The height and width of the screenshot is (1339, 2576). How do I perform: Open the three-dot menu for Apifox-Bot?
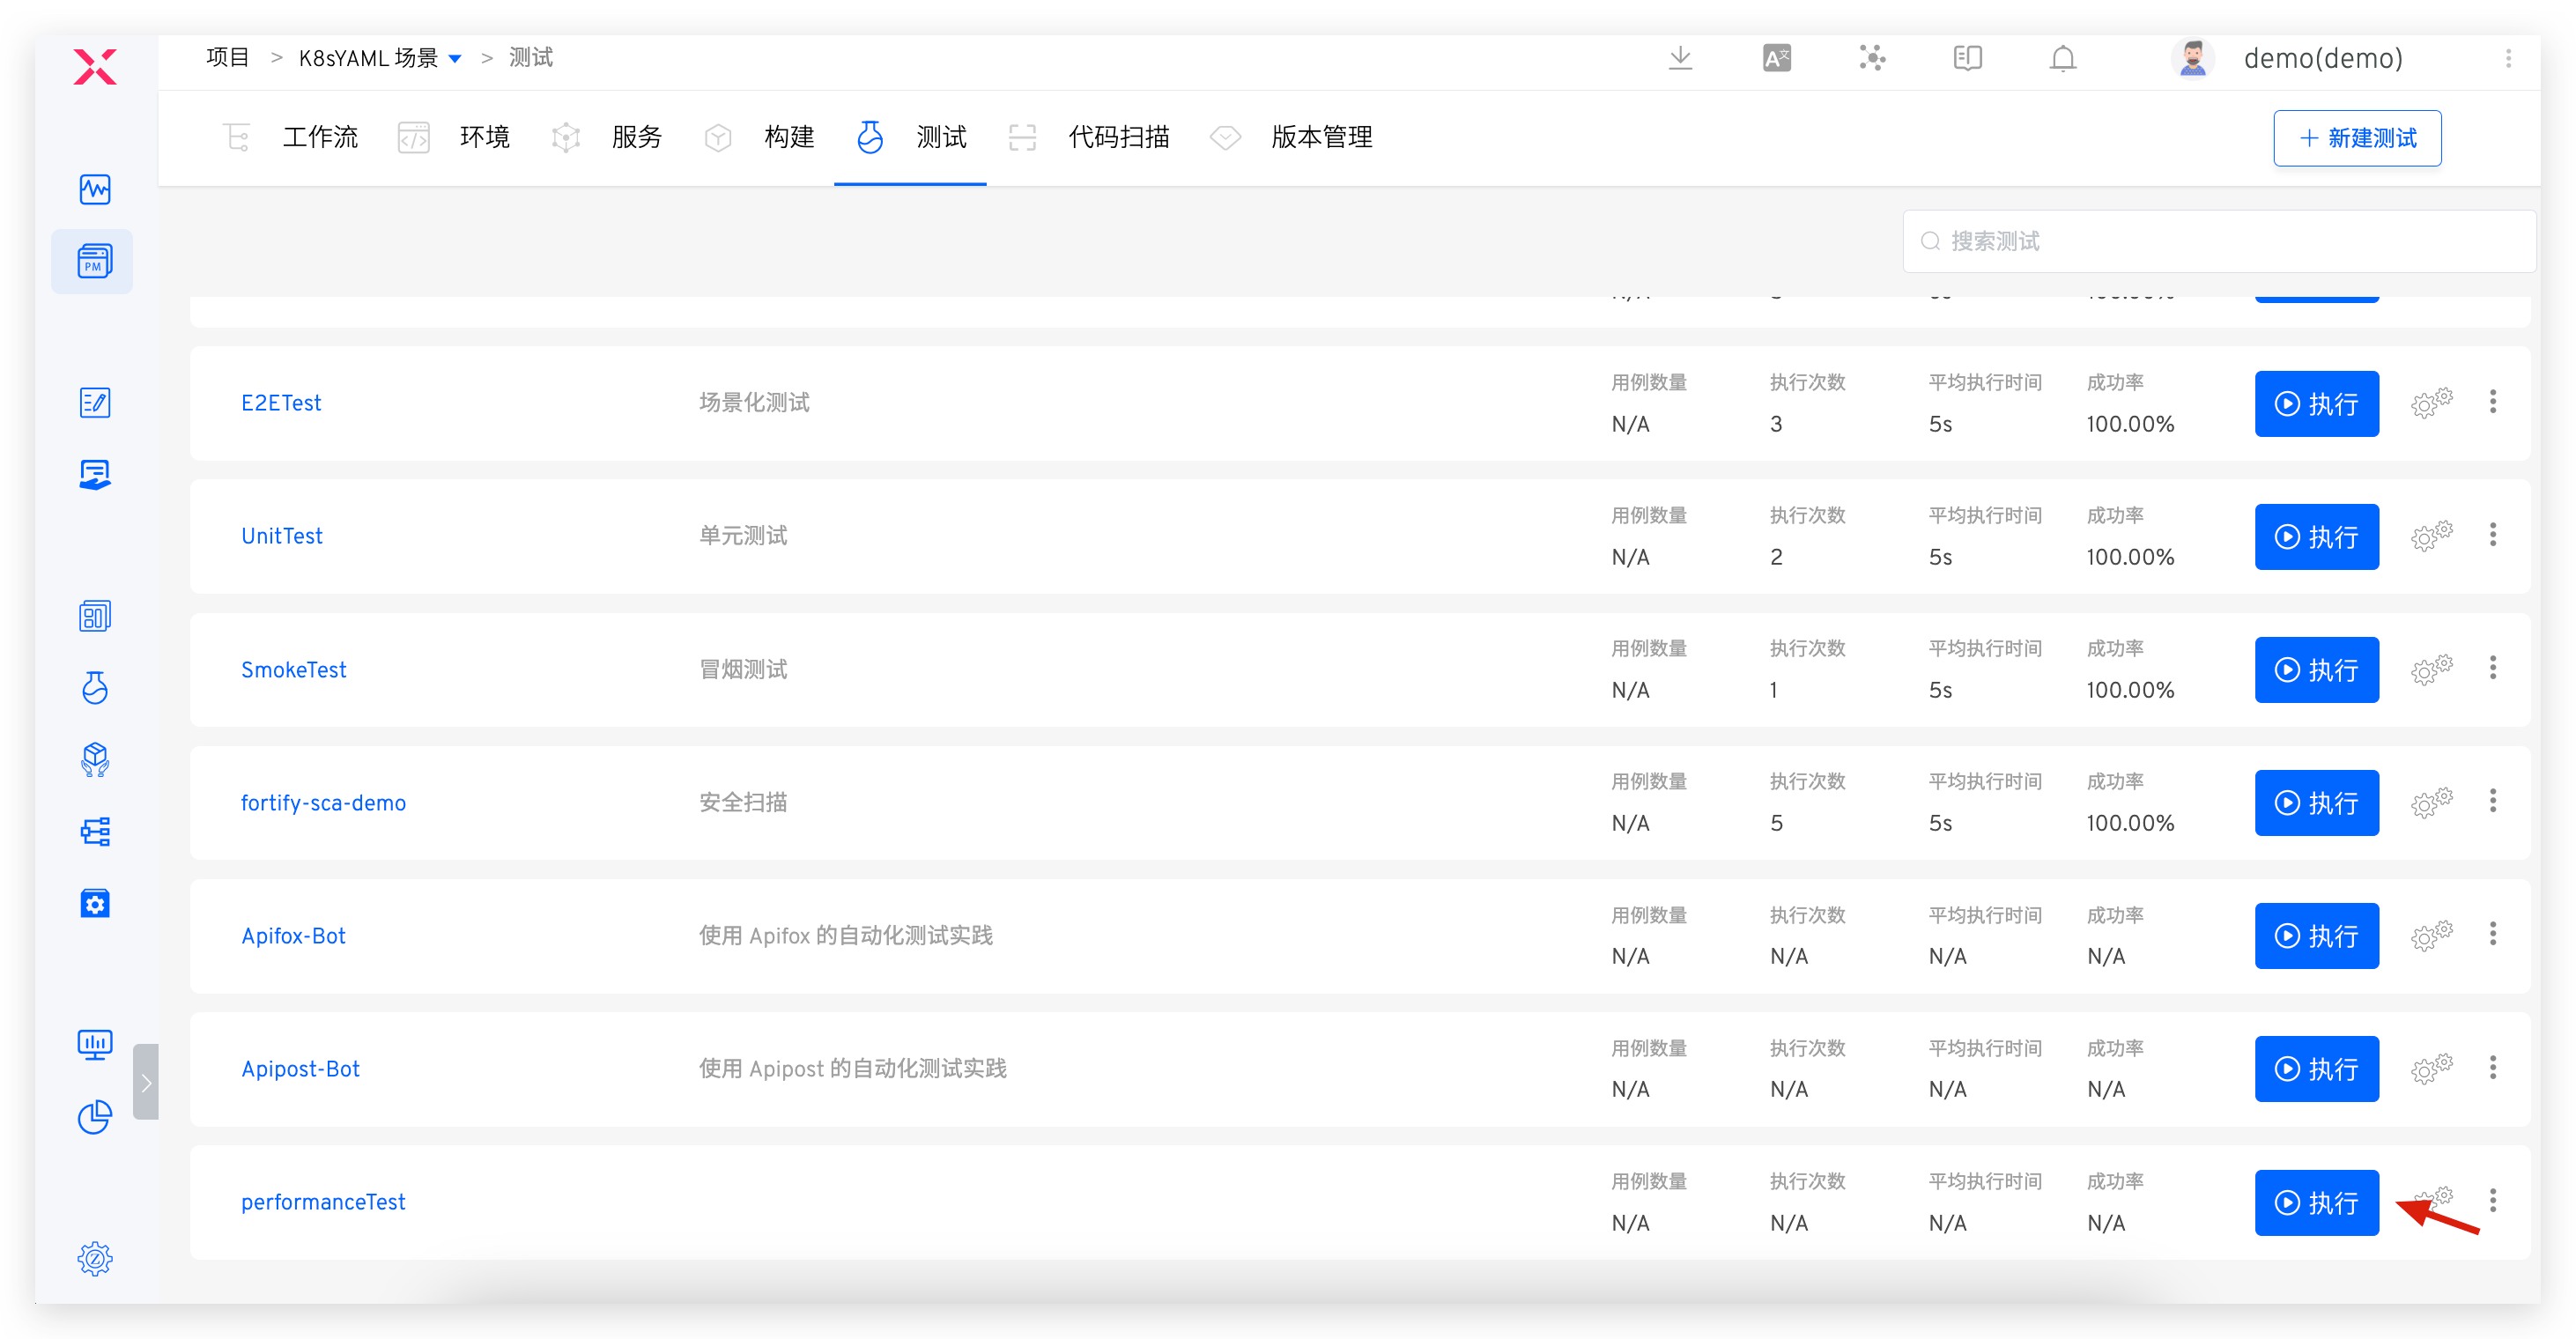pyautogui.click(x=2493, y=934)
